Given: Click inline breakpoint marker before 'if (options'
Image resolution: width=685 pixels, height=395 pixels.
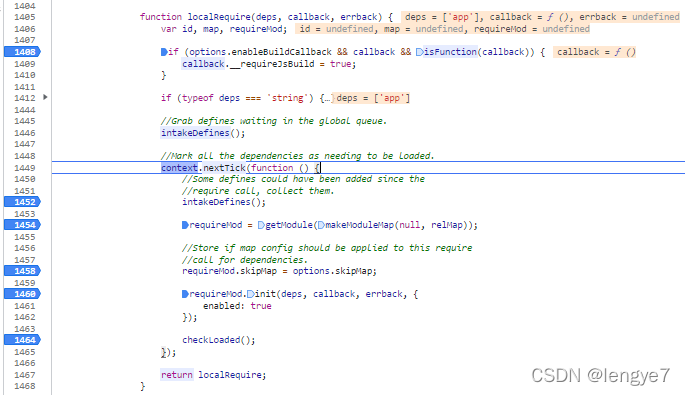Looking at the screenshot, I should [x=164, y=52].
